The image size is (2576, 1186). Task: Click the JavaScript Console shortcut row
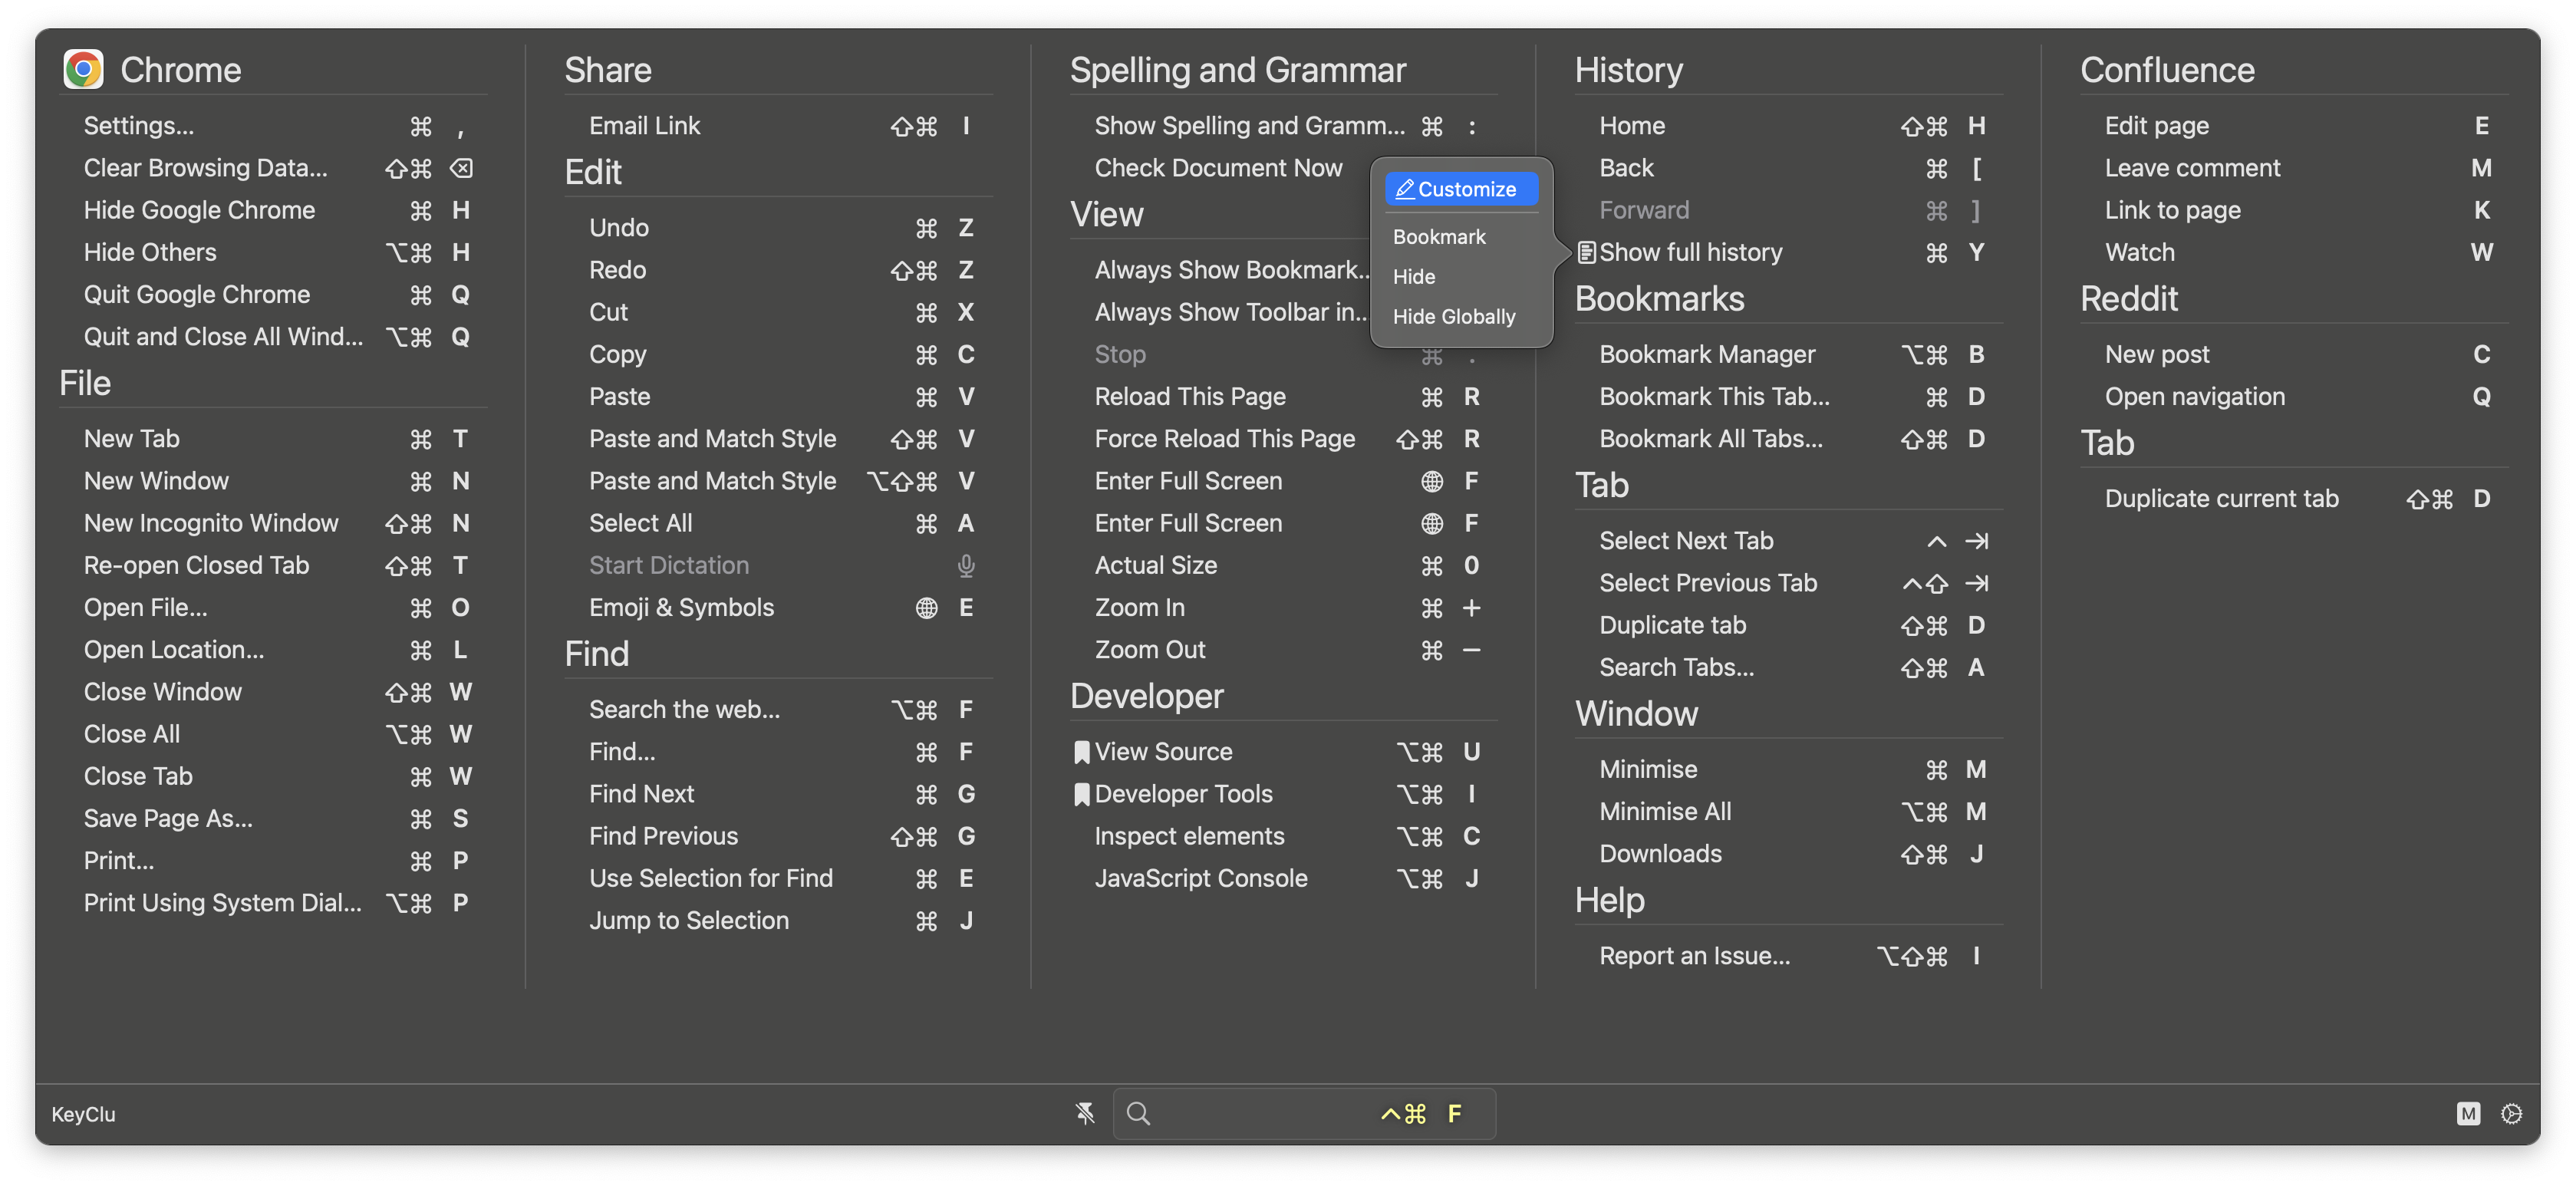tap(1201, 878)
